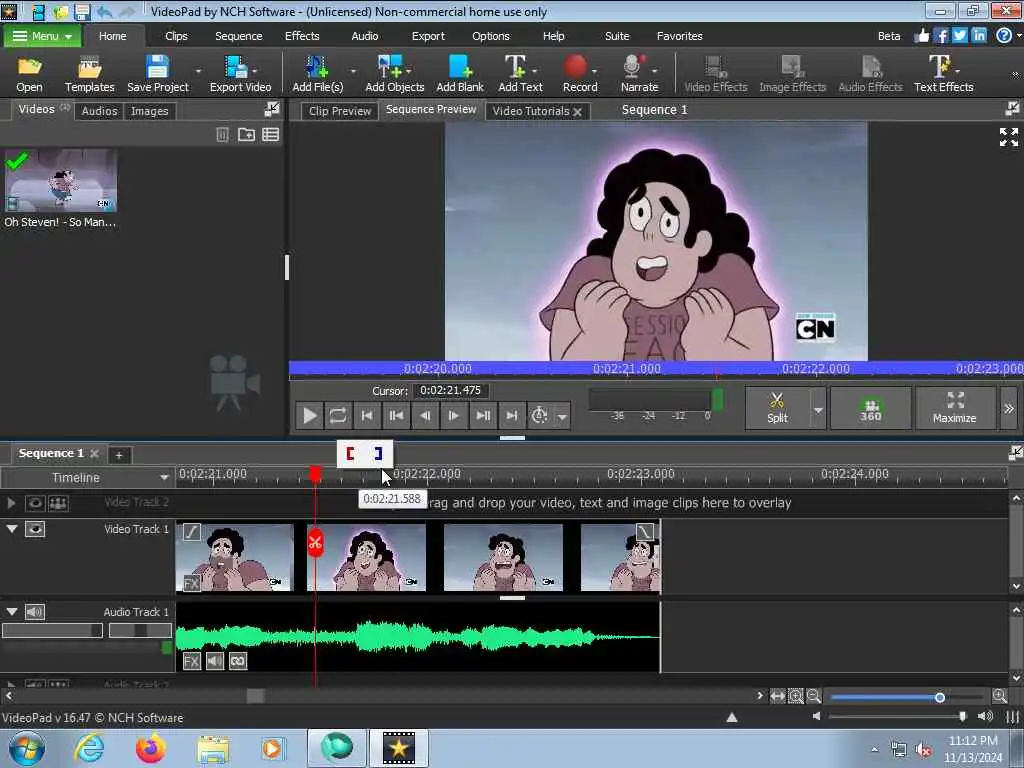Toggle visibility of Video Track 1
1024x768 pixels.
[35, 529]
